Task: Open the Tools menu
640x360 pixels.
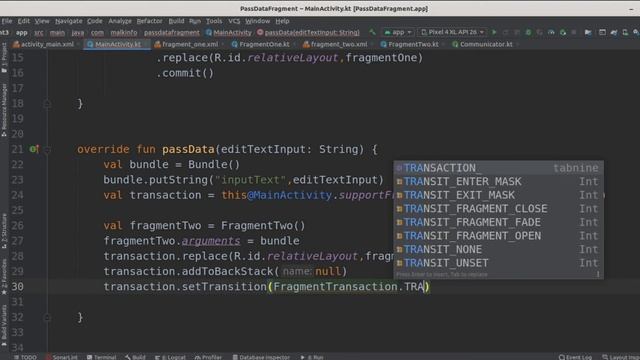Action: [x=214, y=21]
